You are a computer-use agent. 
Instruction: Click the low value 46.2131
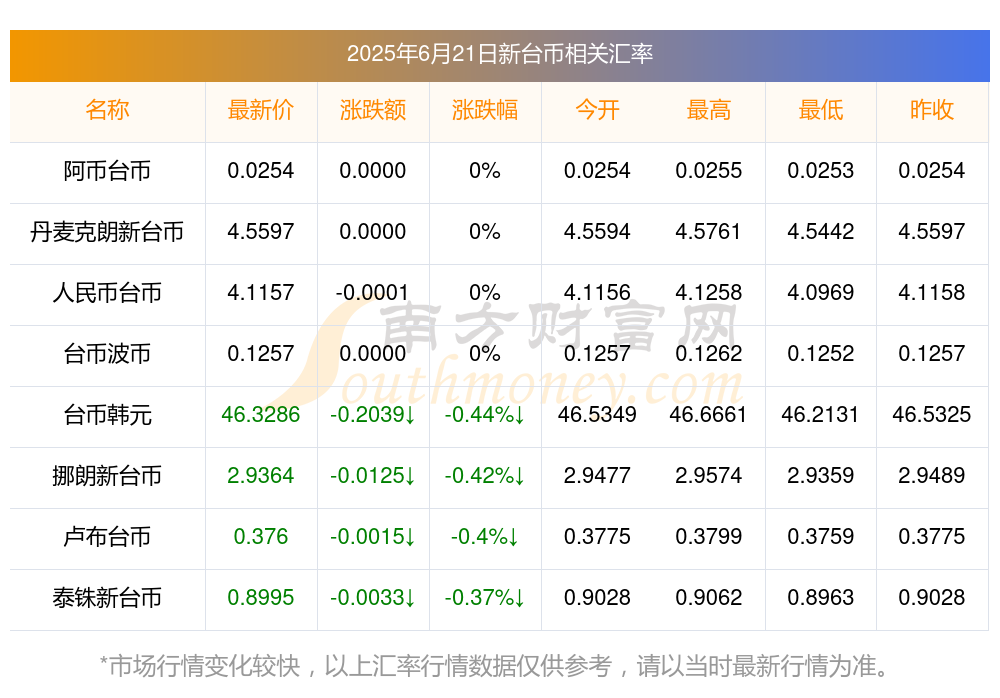[821, 415]
